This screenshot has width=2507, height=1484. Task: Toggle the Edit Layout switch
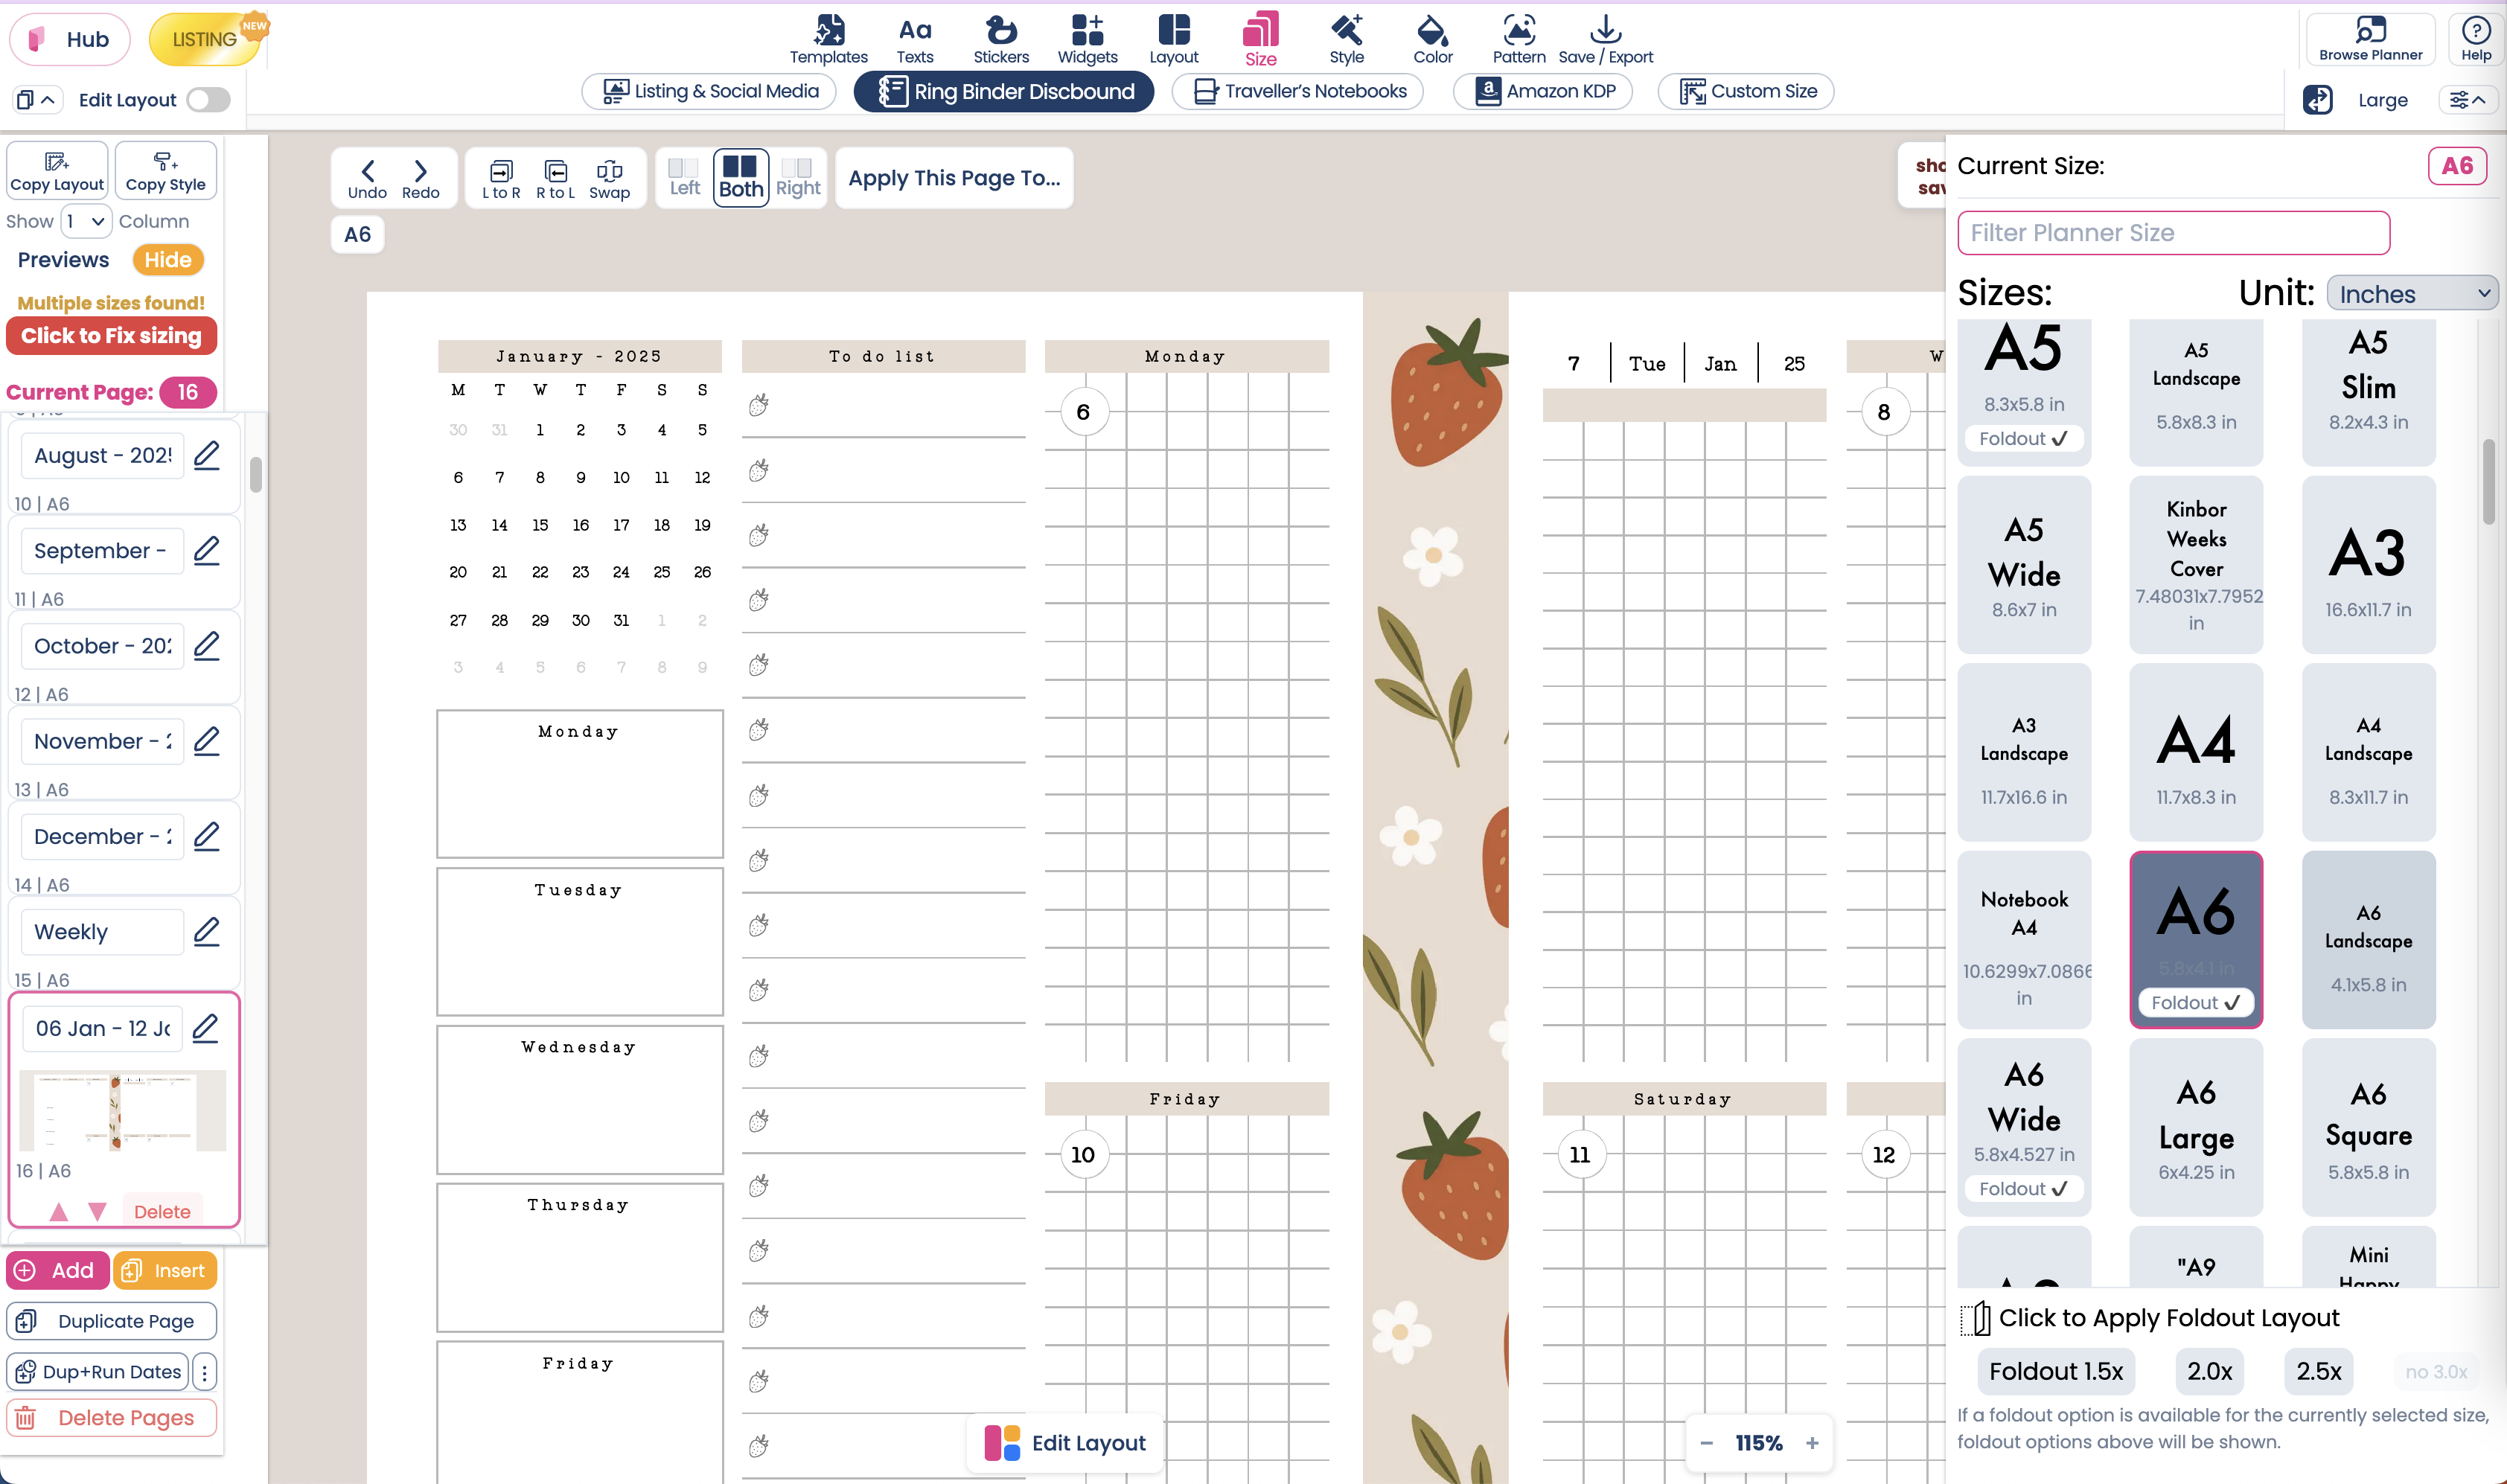click(x=207, y=99)
